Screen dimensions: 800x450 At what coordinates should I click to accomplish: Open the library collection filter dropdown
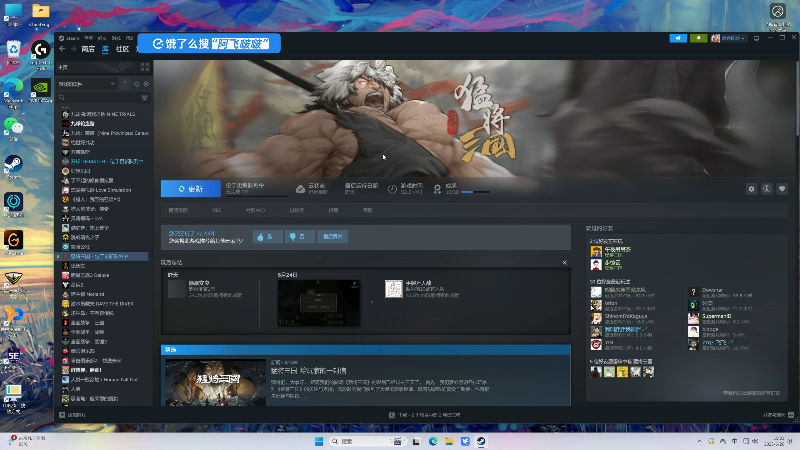[x=87, y=84]
